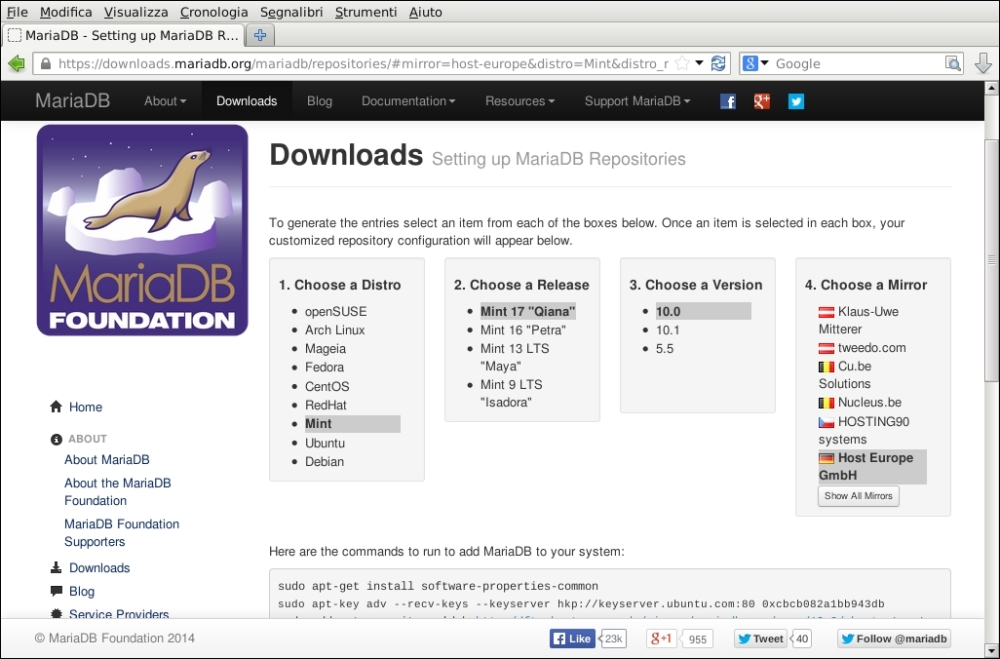Select the MariaDB Setting up tab
The height and width of the screenshot is (659, 1000).
click(123, 35)
